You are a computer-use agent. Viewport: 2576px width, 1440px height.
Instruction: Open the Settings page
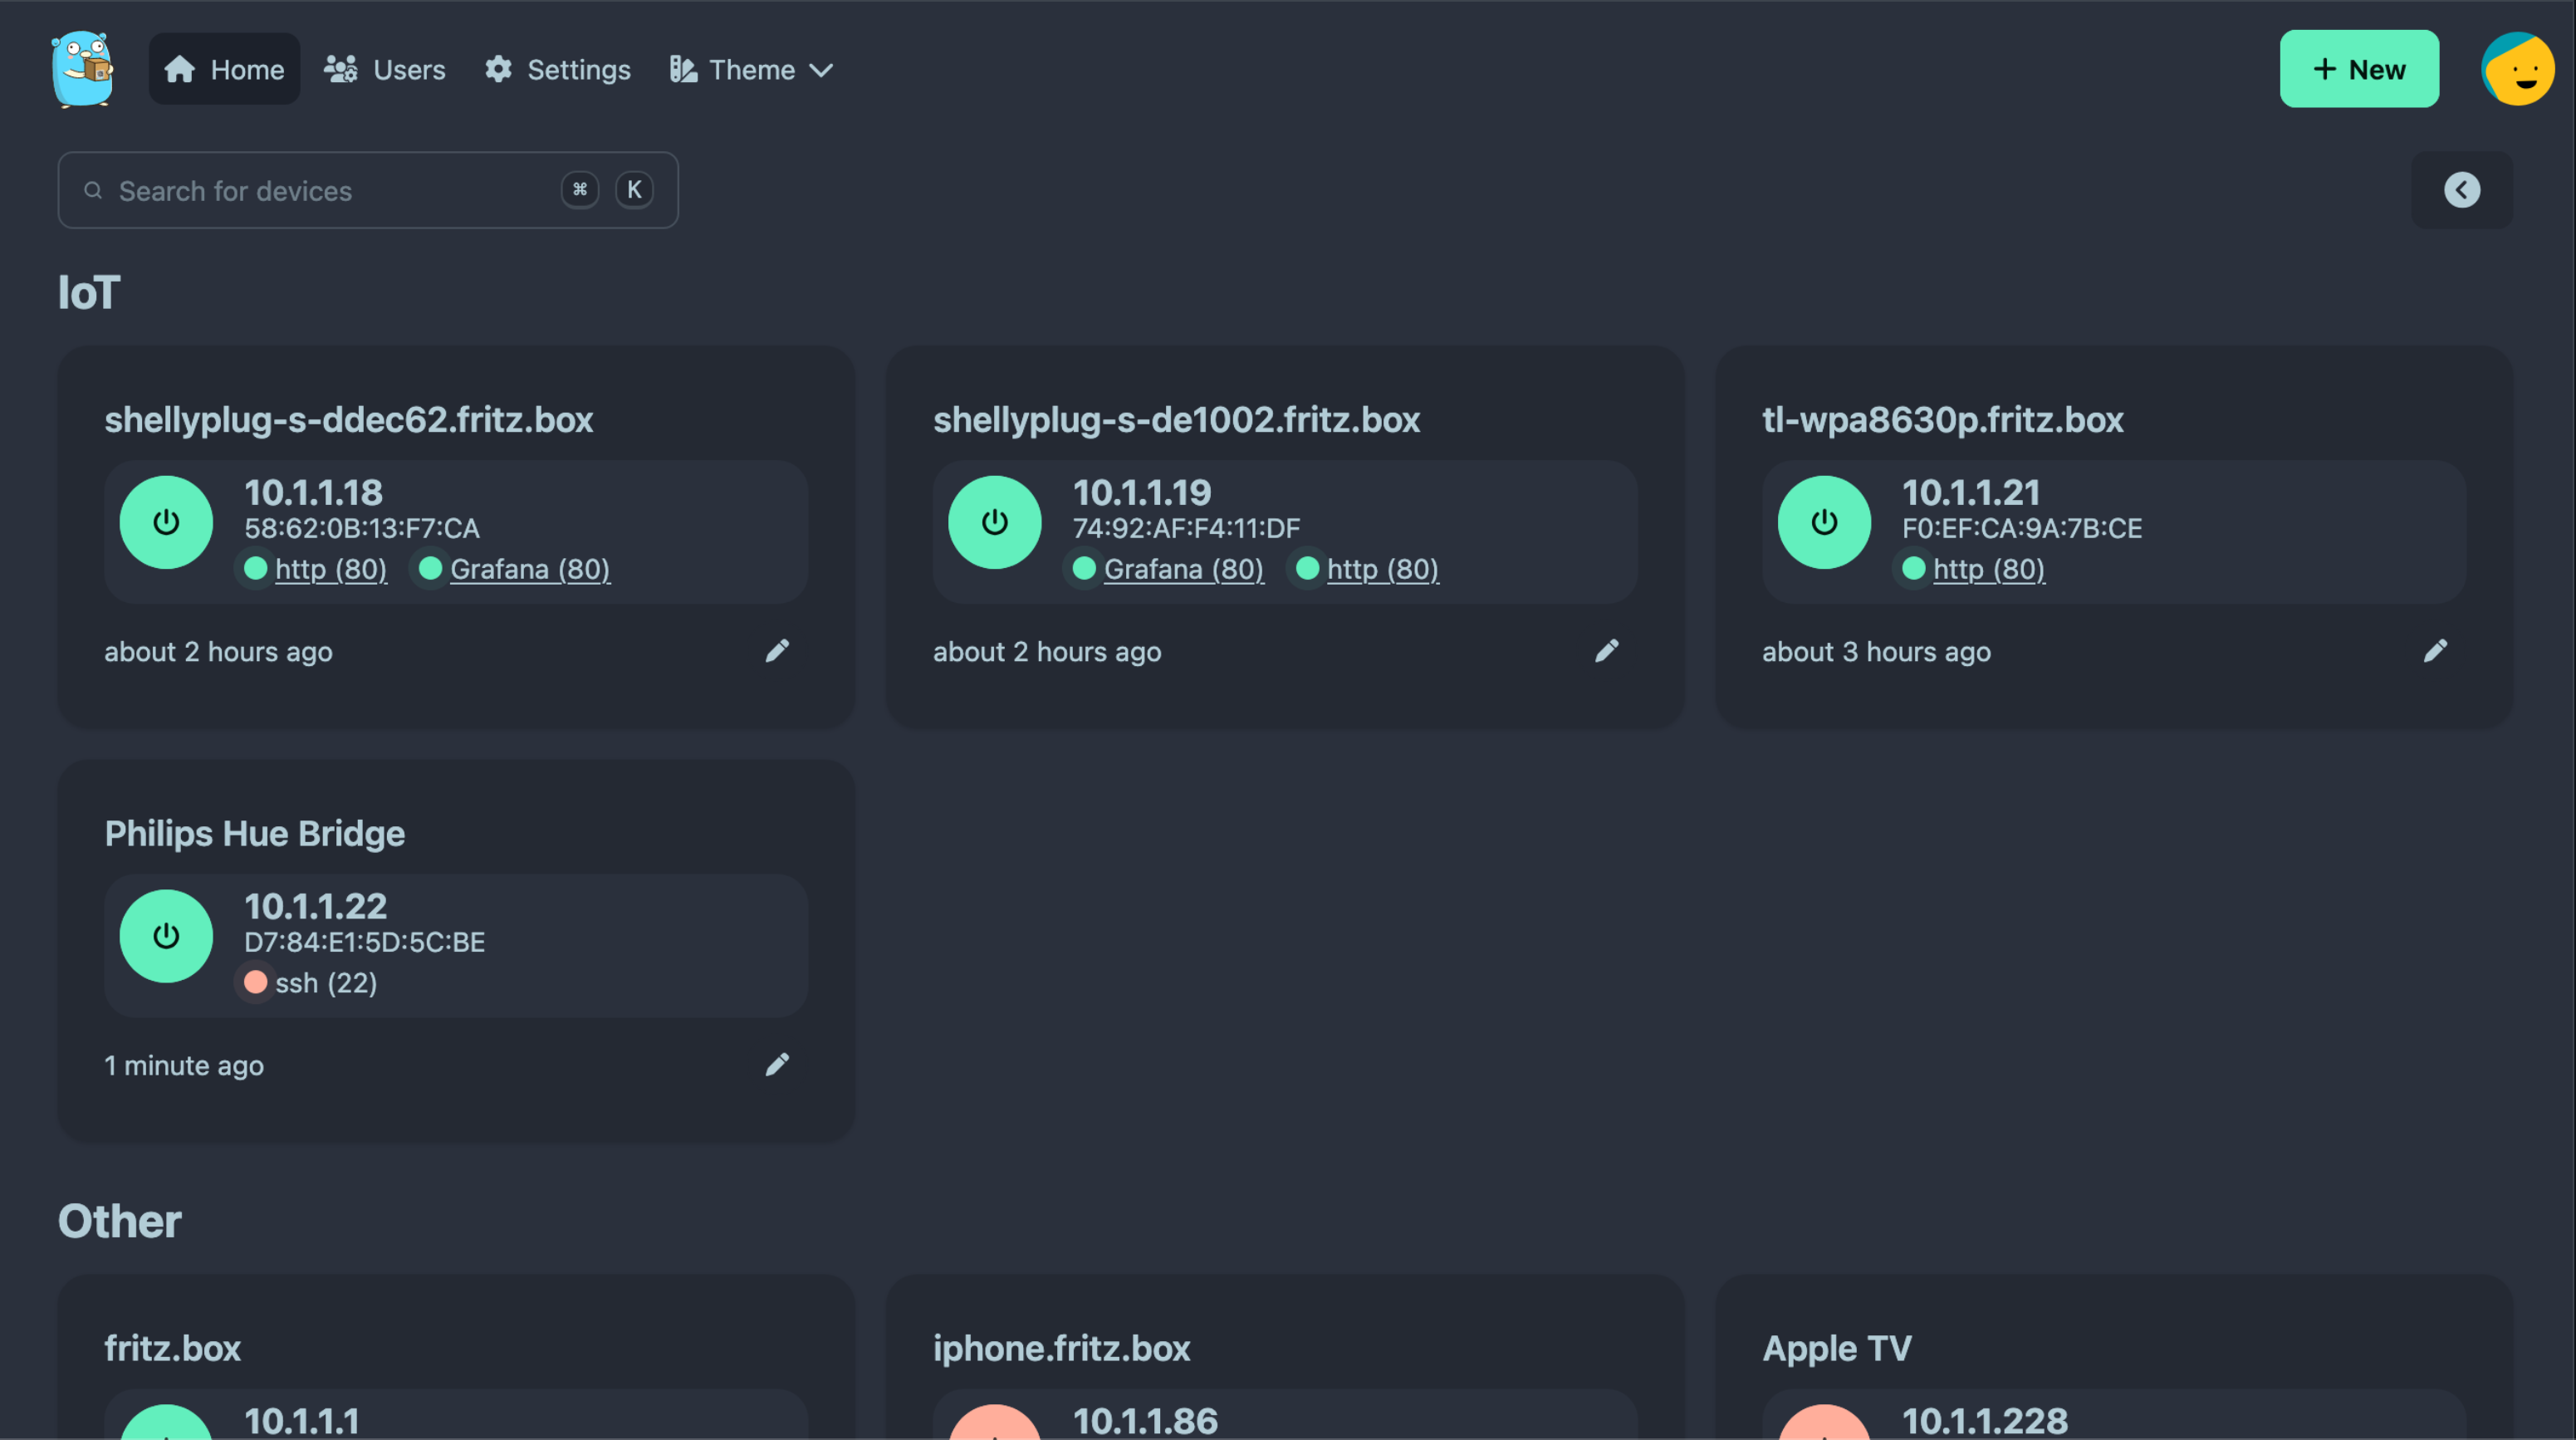[x=558, y=70]
